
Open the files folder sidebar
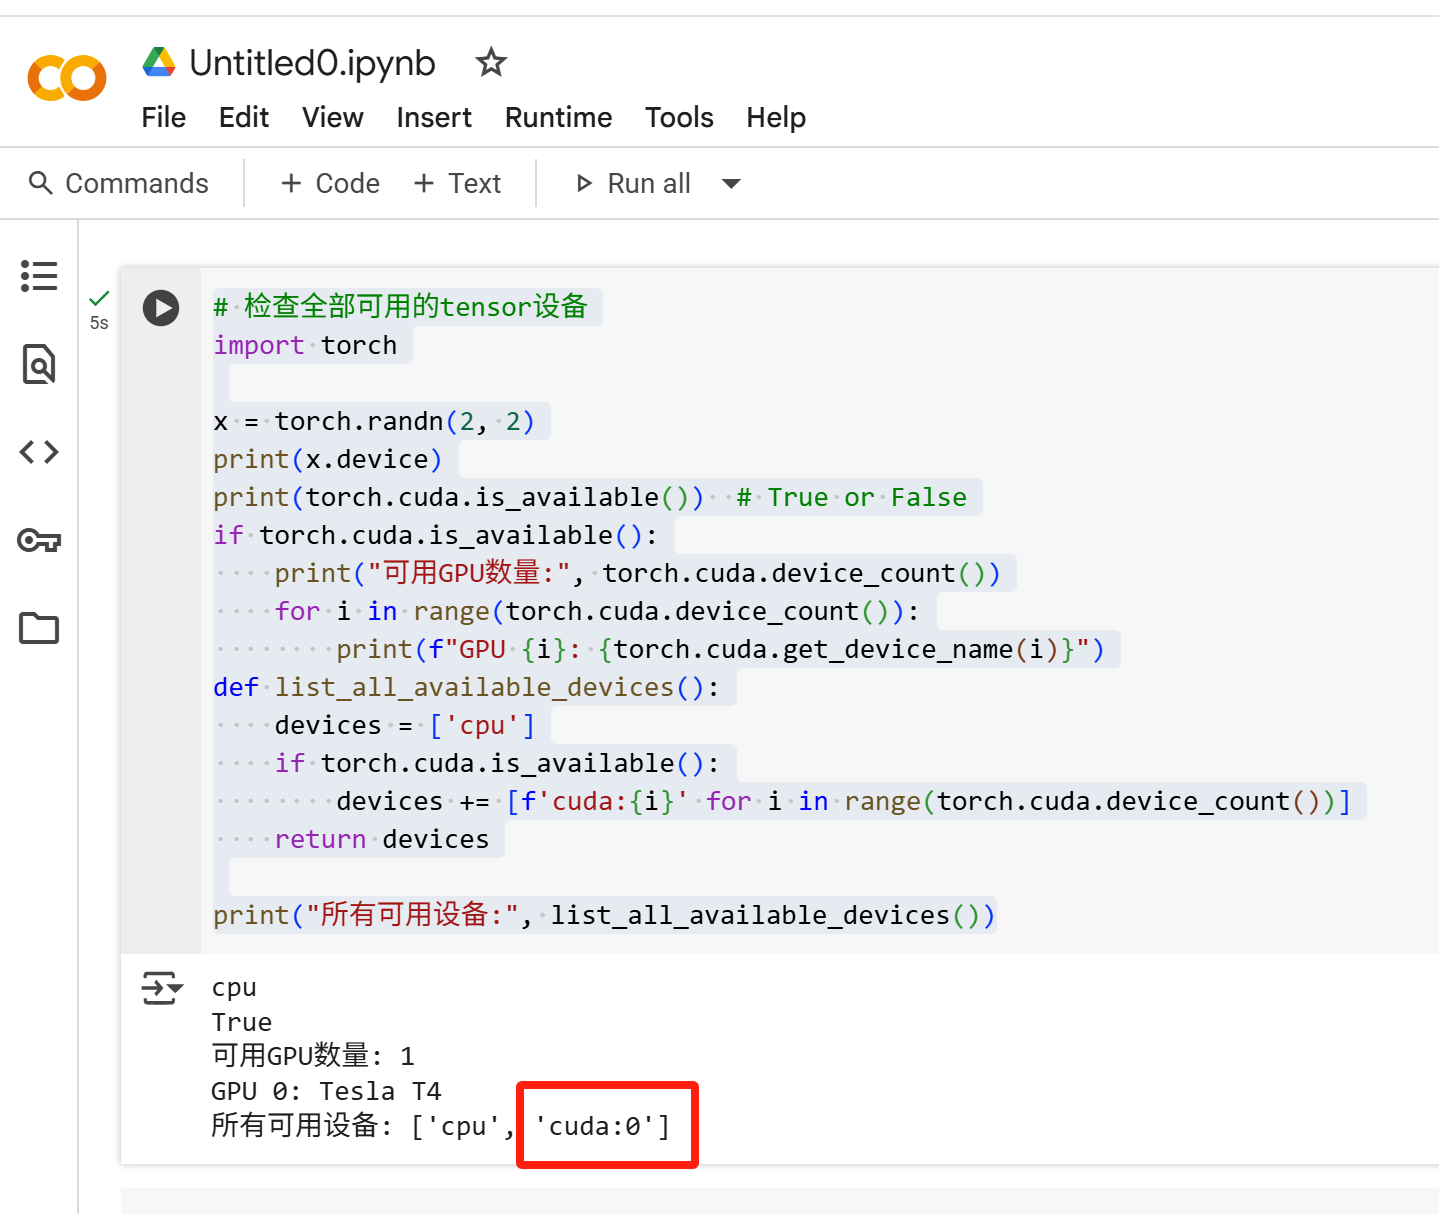point(39,628)
